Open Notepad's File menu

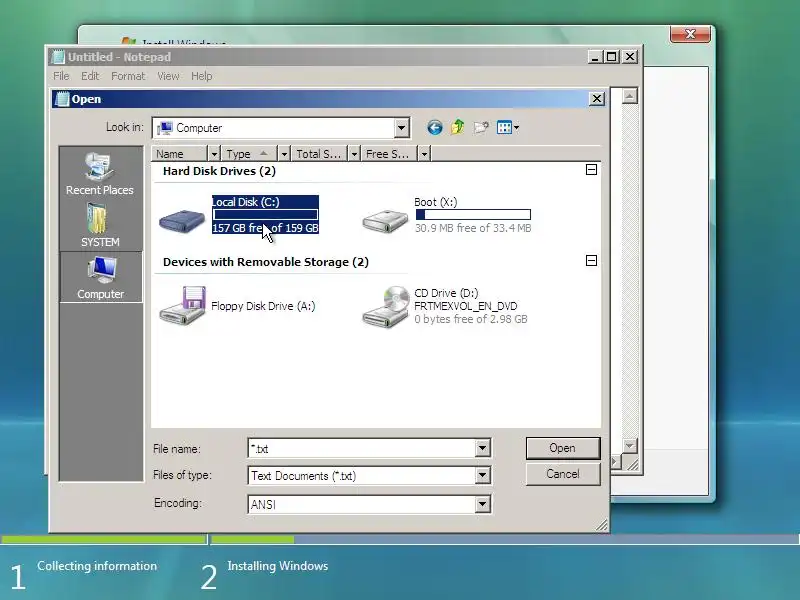click(x=61, y=76)
